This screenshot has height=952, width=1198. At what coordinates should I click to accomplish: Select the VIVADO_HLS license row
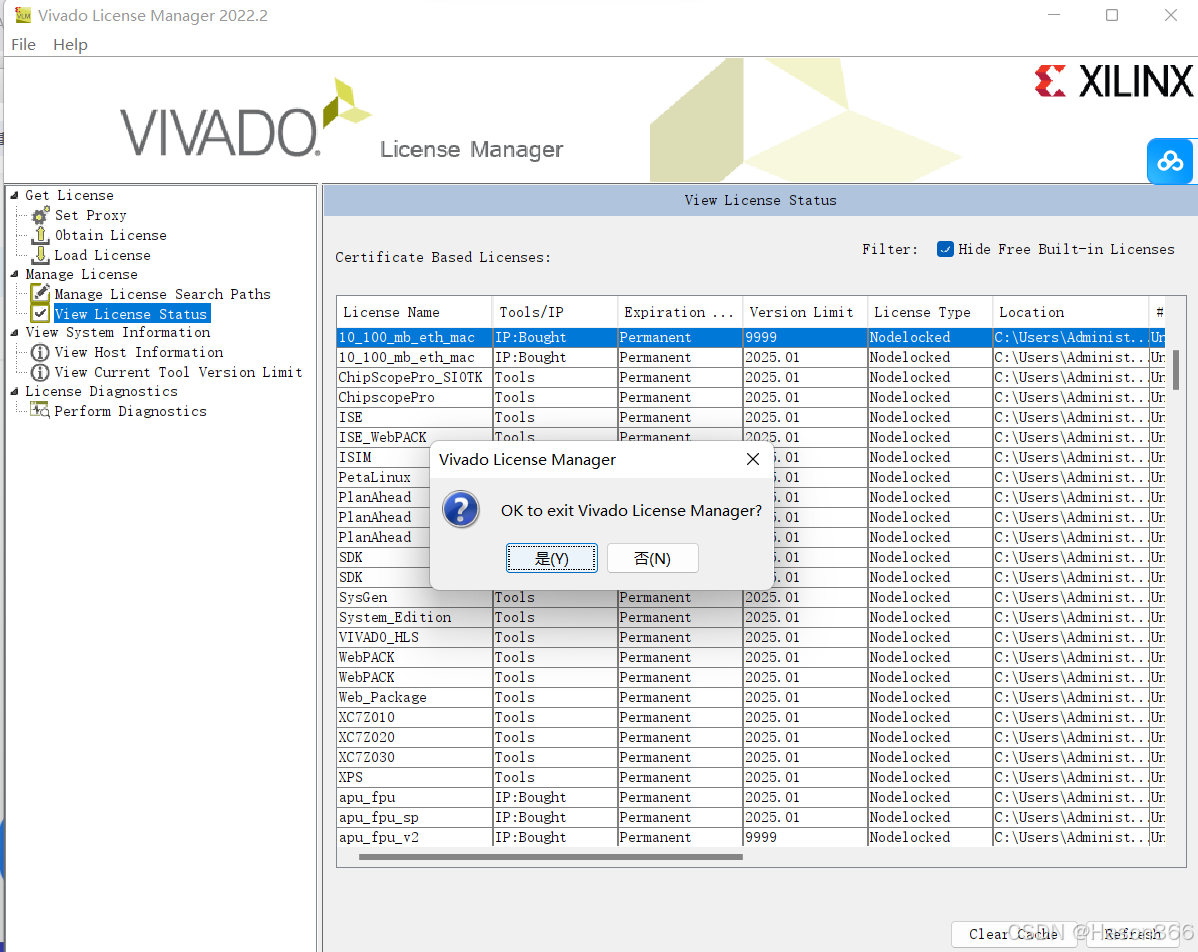(x=751, y=637)
